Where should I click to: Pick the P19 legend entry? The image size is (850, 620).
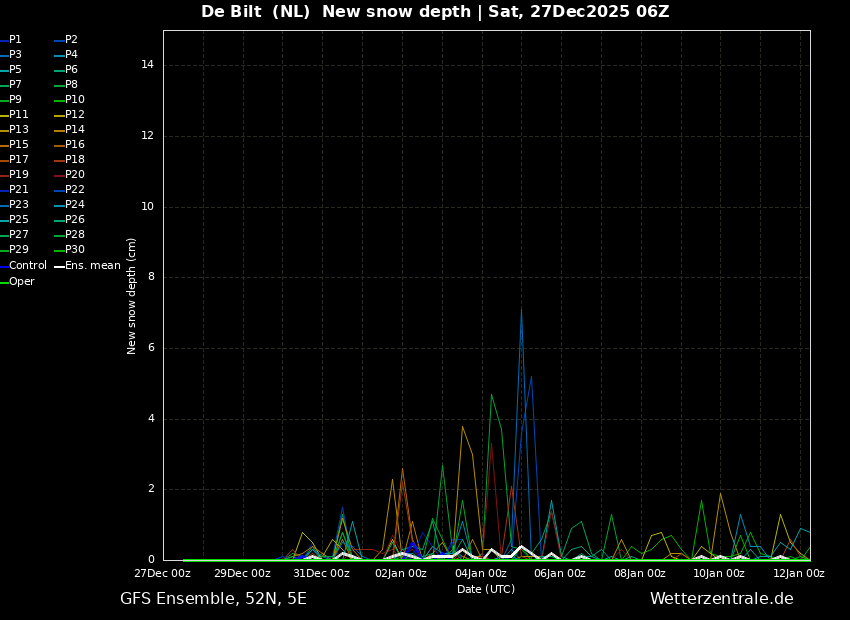[14, 175]
